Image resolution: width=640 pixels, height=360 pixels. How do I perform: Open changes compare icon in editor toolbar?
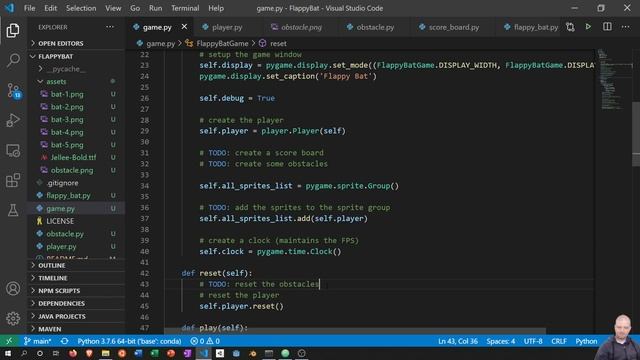pos(570,27)
